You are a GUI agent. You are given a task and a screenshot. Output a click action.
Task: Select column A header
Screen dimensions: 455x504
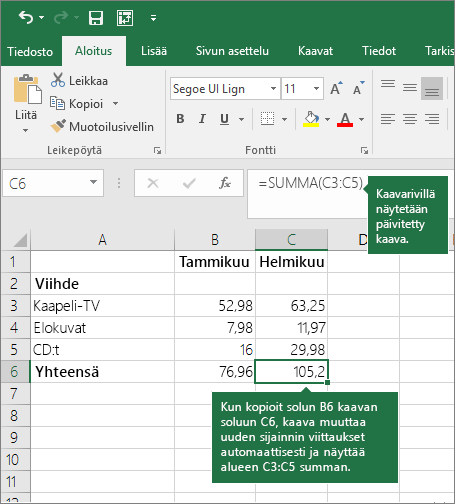102,239
